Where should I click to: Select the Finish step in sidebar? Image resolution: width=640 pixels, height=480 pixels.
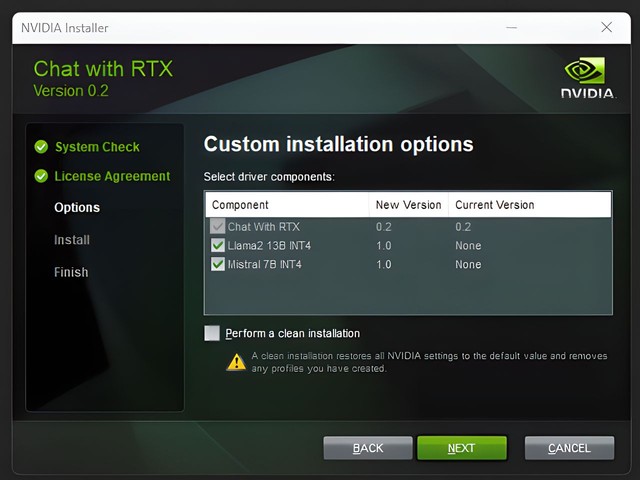(x=71, y=272)
